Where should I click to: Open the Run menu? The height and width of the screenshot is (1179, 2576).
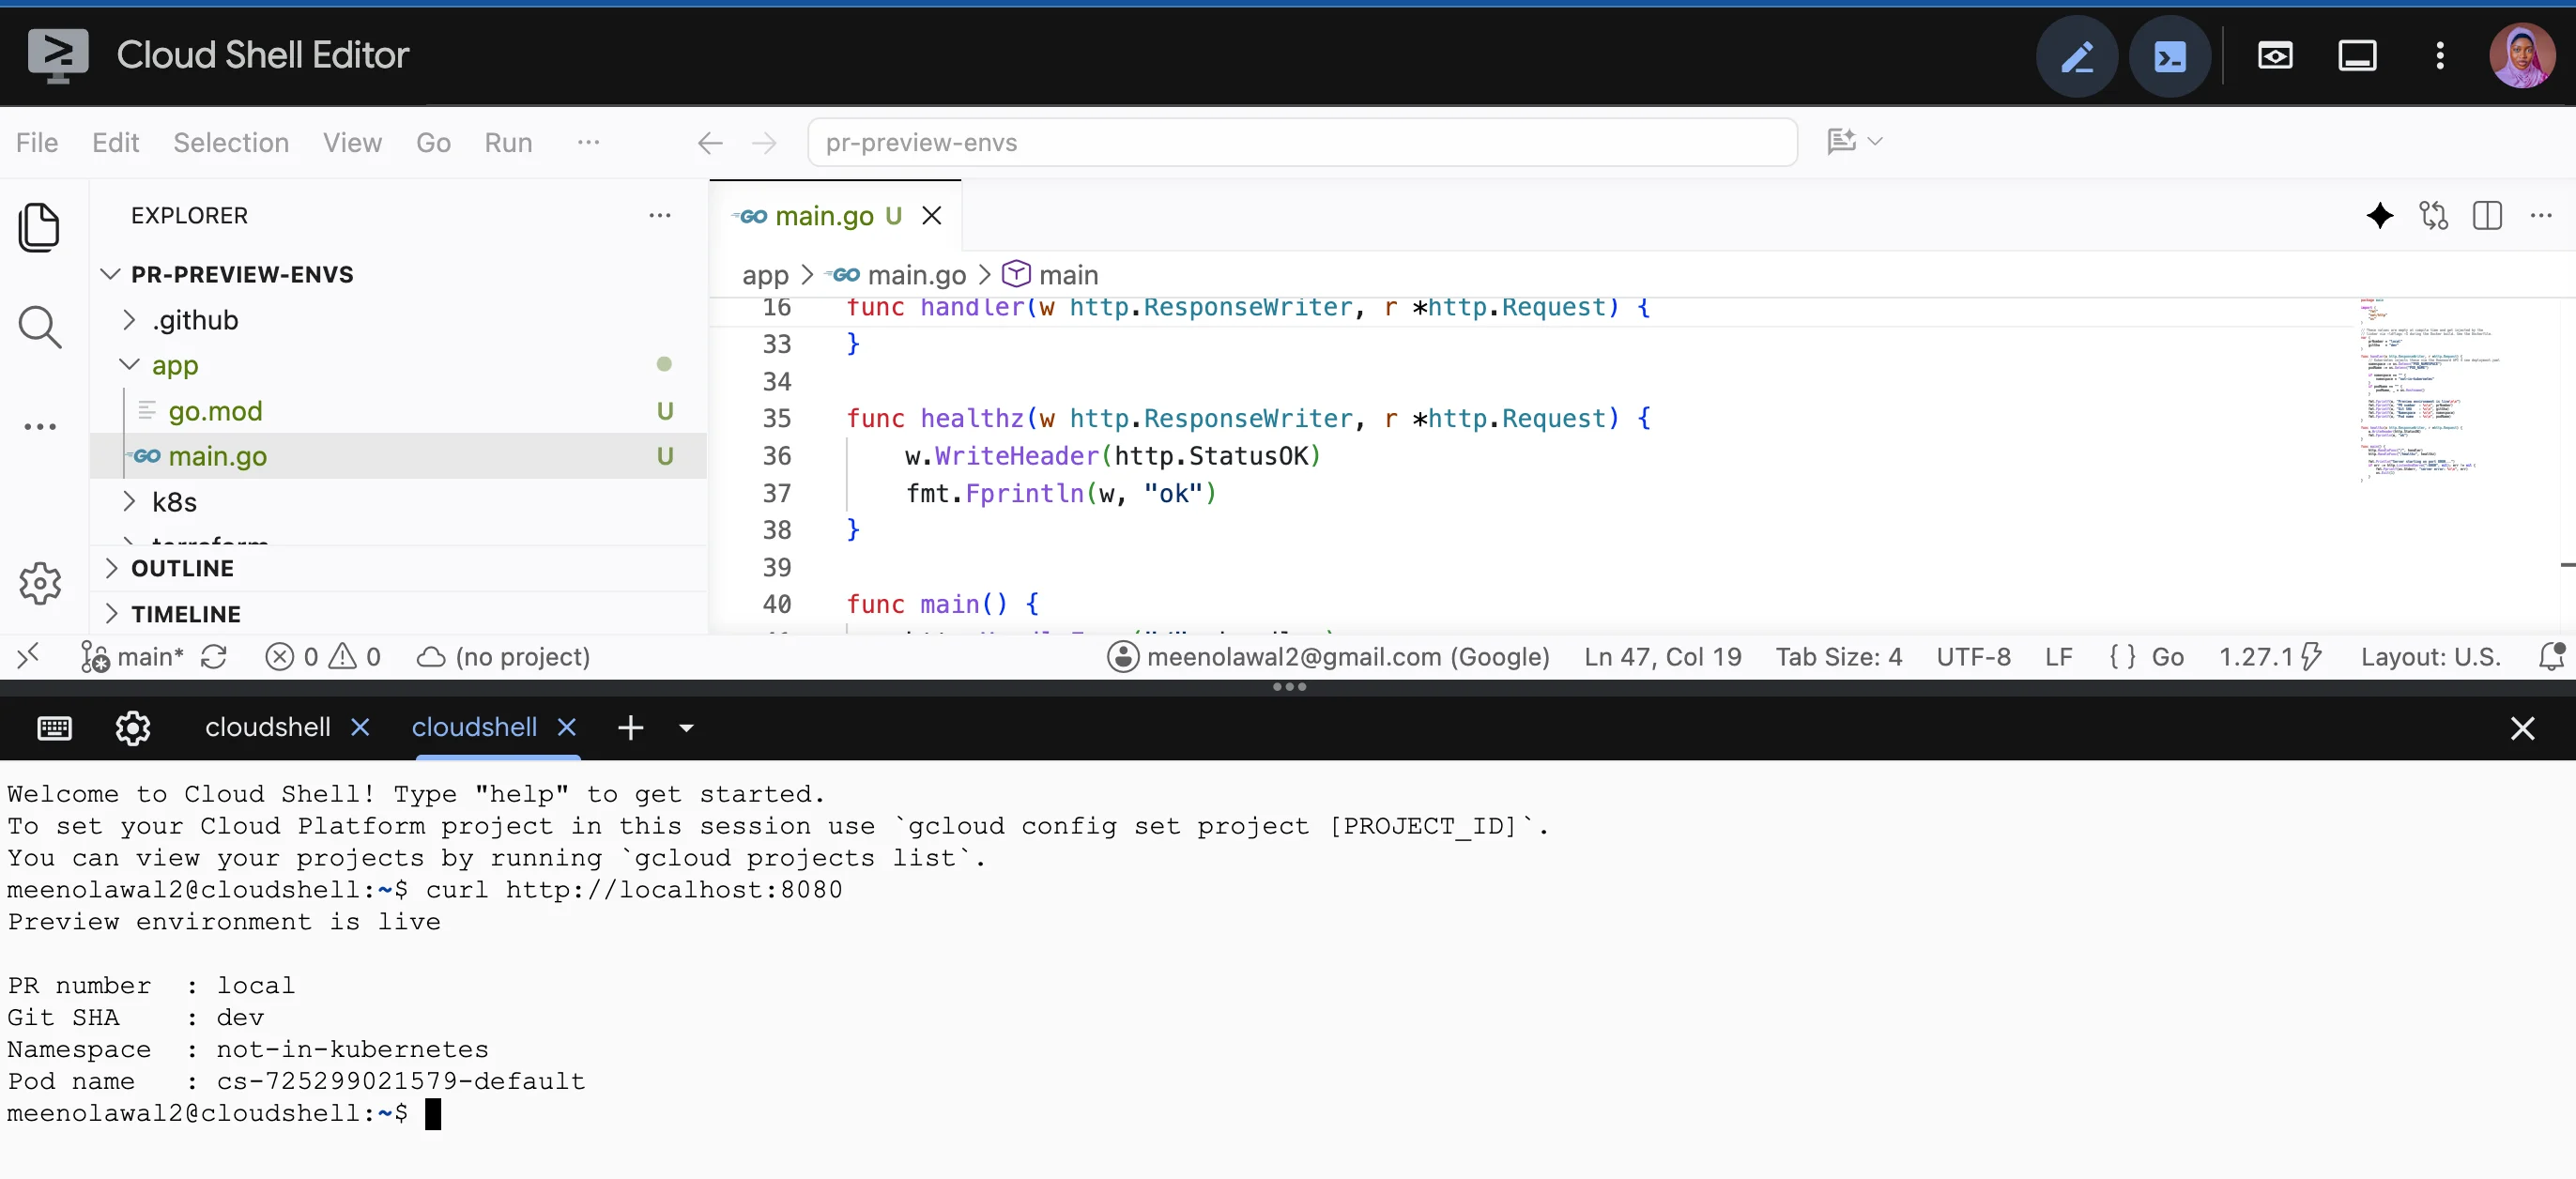click(508, 143)
